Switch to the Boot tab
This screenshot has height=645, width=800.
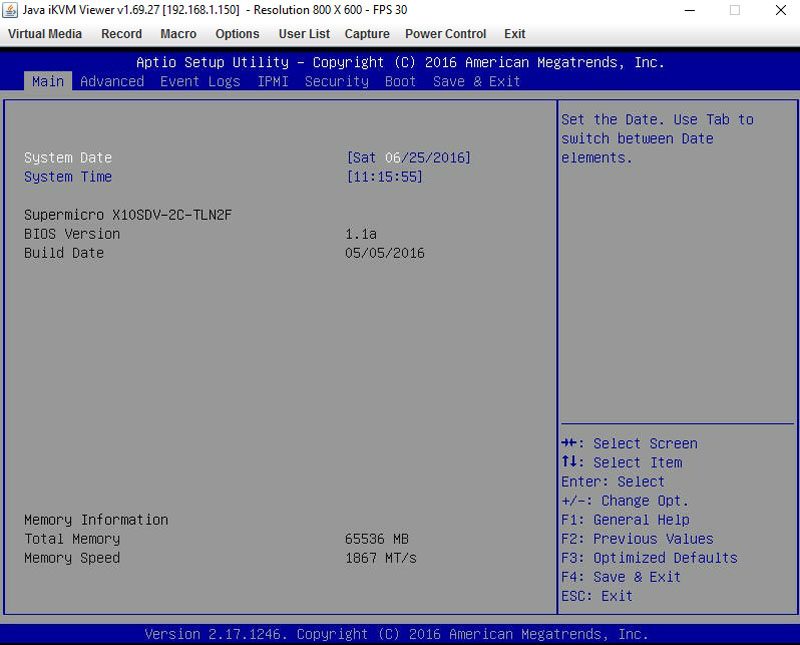coord(401,81)
